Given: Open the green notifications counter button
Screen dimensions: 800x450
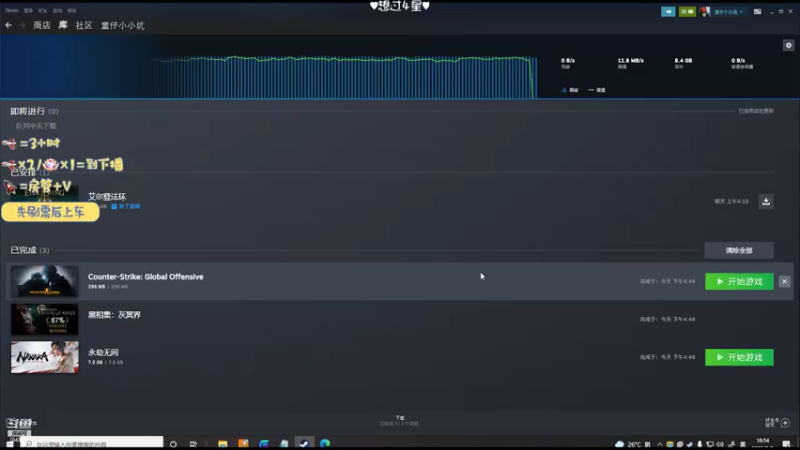Looking at the screenshot, I should click(687, 11).
